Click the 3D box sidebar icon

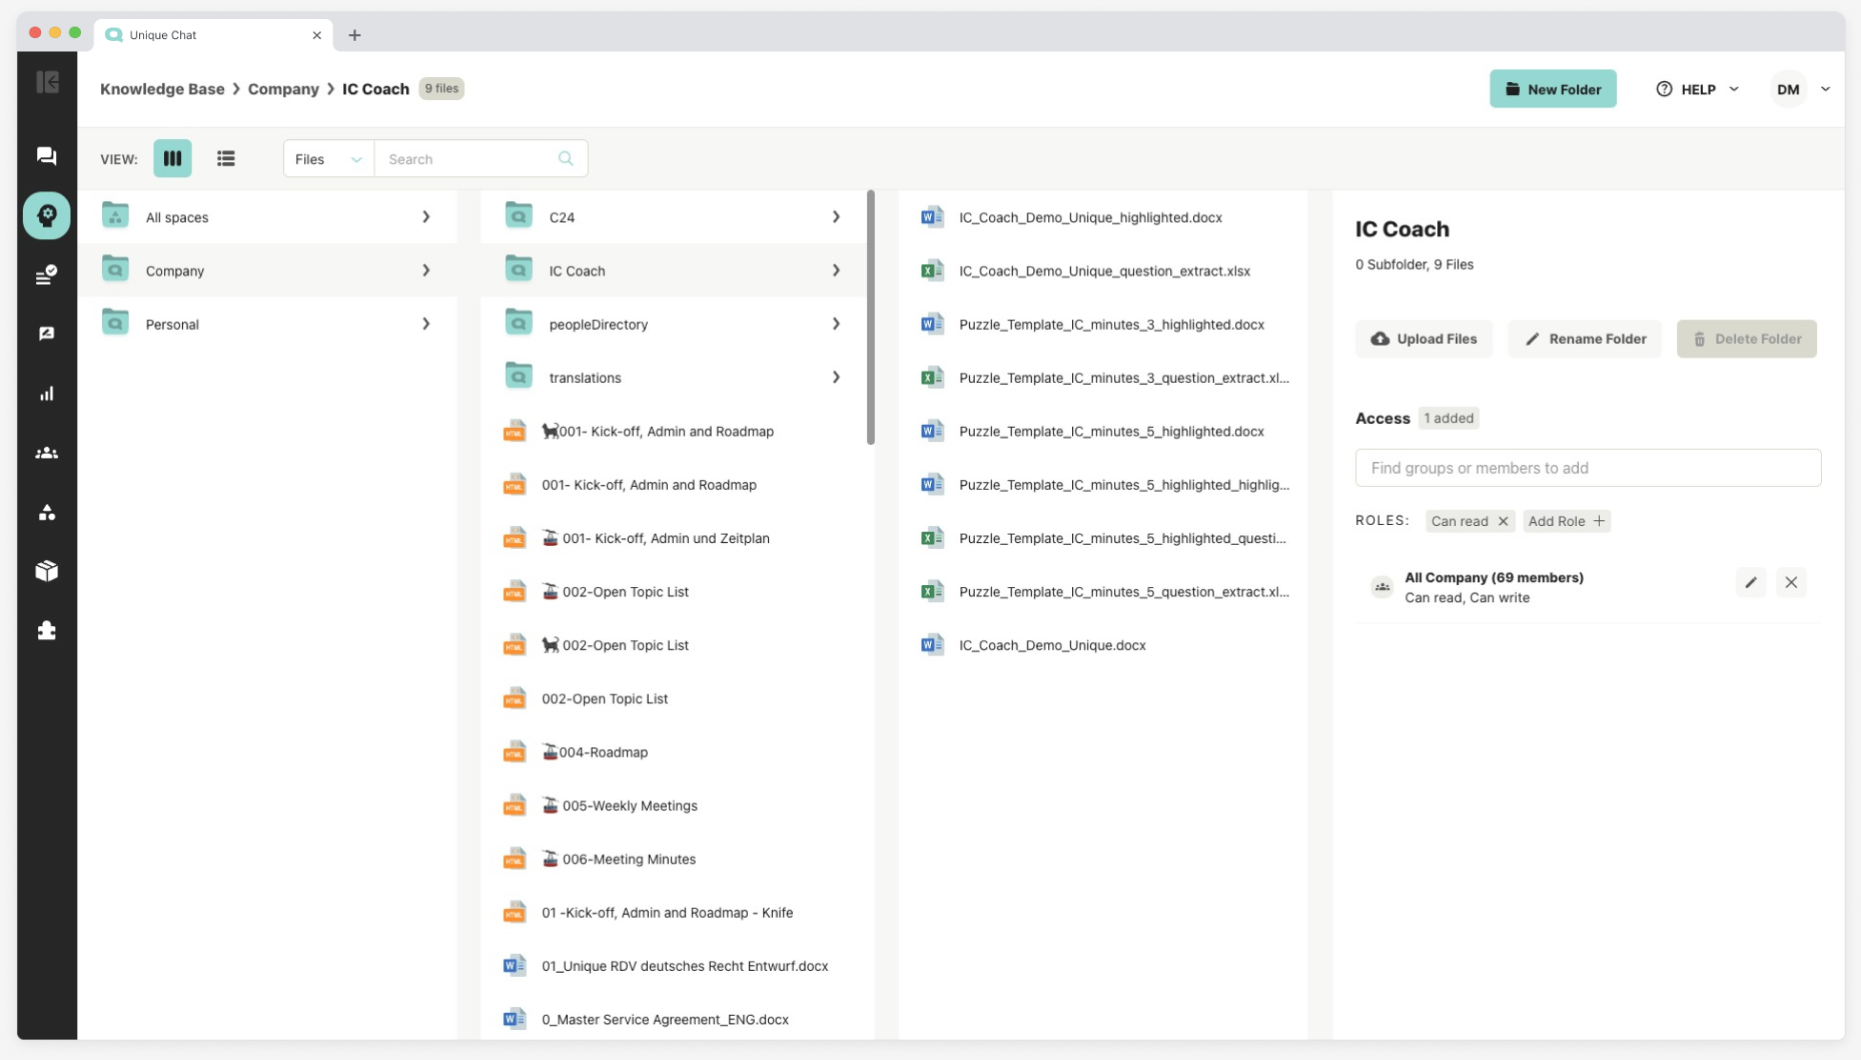(46, 571)
